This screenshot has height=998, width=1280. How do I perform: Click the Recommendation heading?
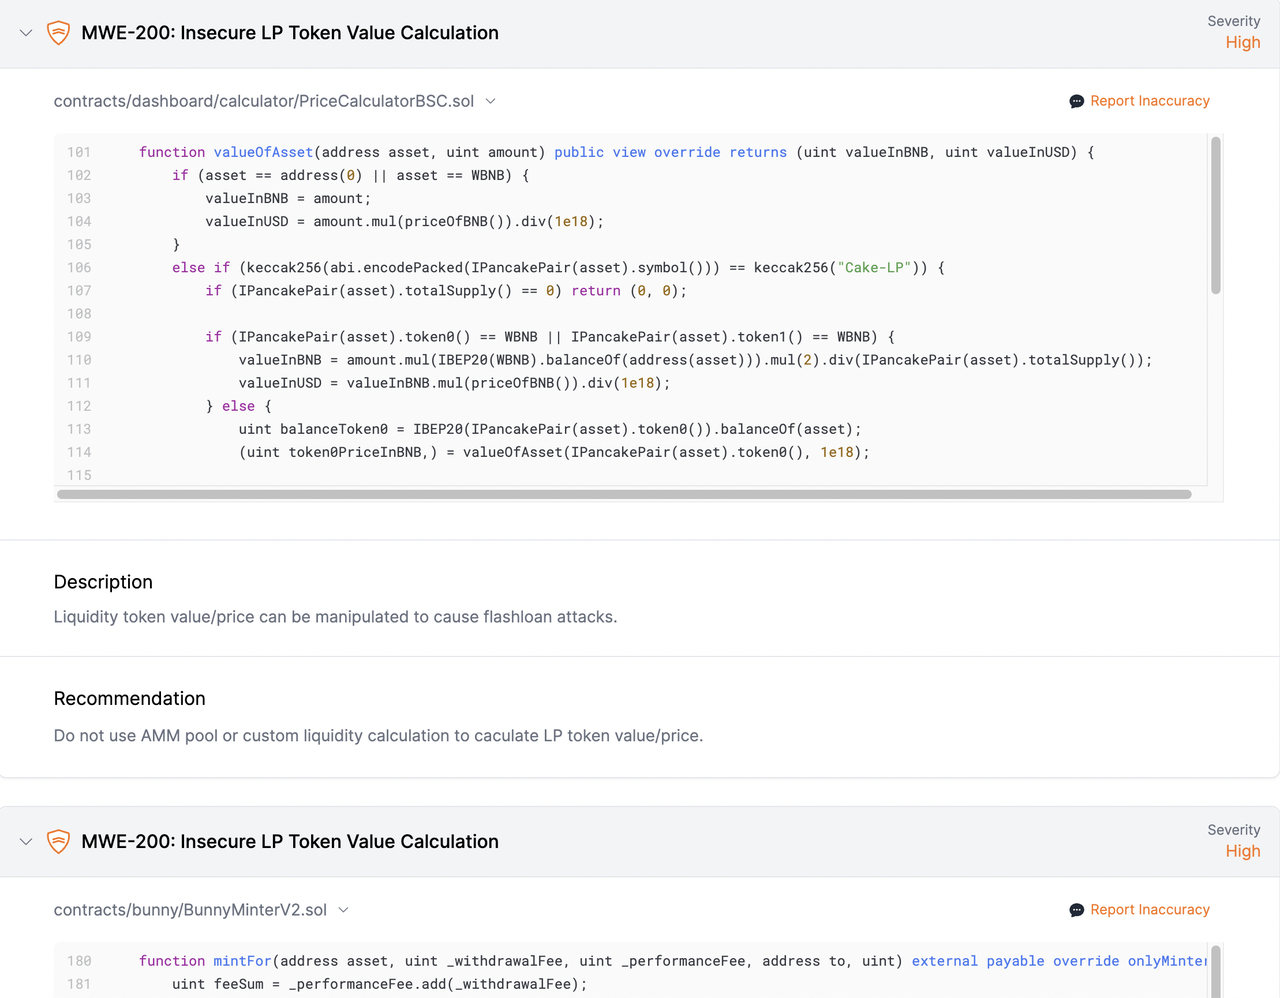[130, 699]
